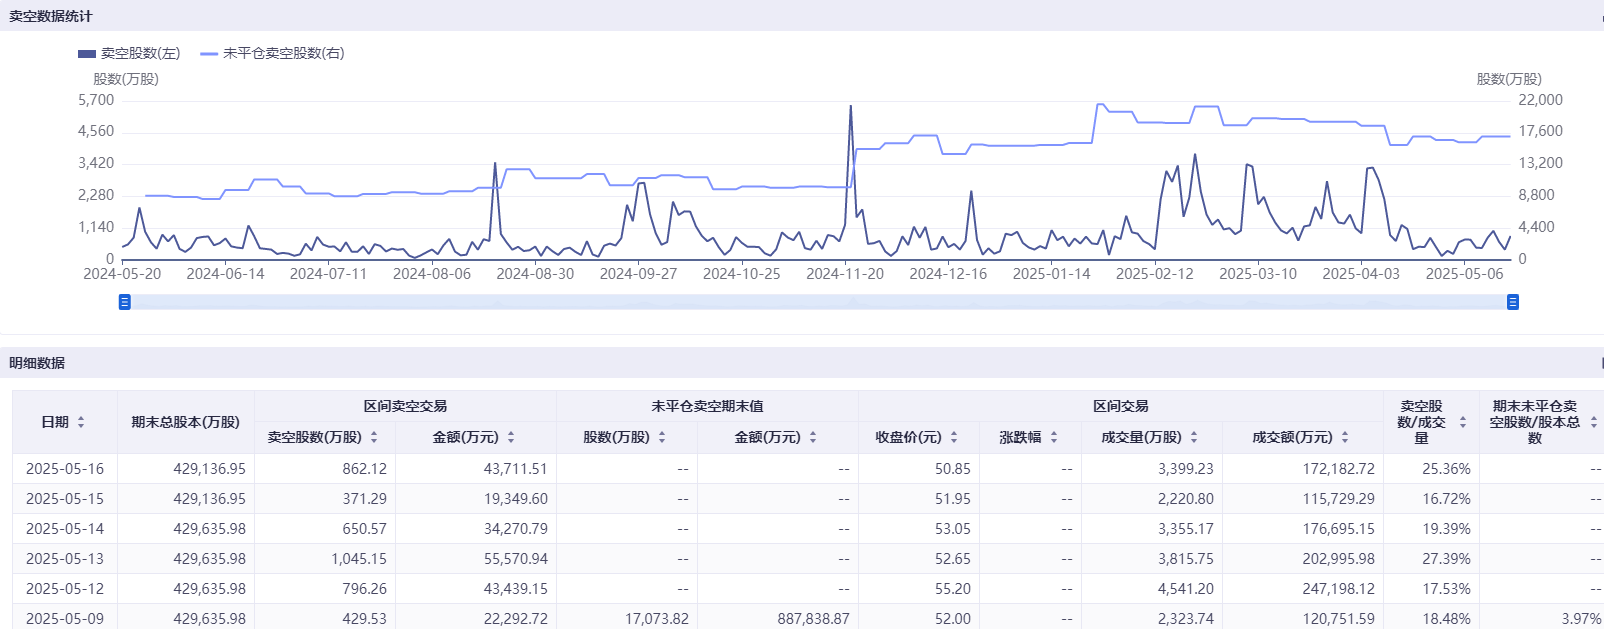This screenshot has height=629, width=1604.
Task: Click sort arrows next to 收盘价(元)
Action: tap(954, 437)
